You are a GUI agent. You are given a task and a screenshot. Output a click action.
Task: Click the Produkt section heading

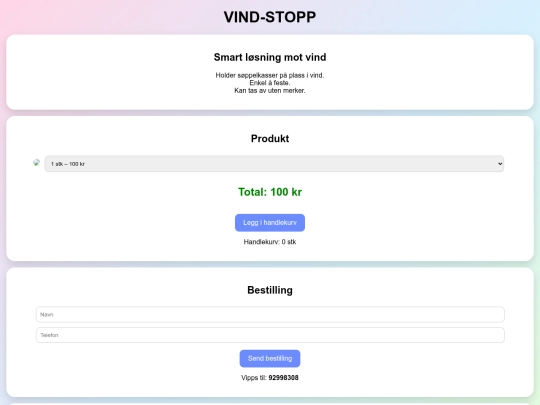[x=270, y=138]
